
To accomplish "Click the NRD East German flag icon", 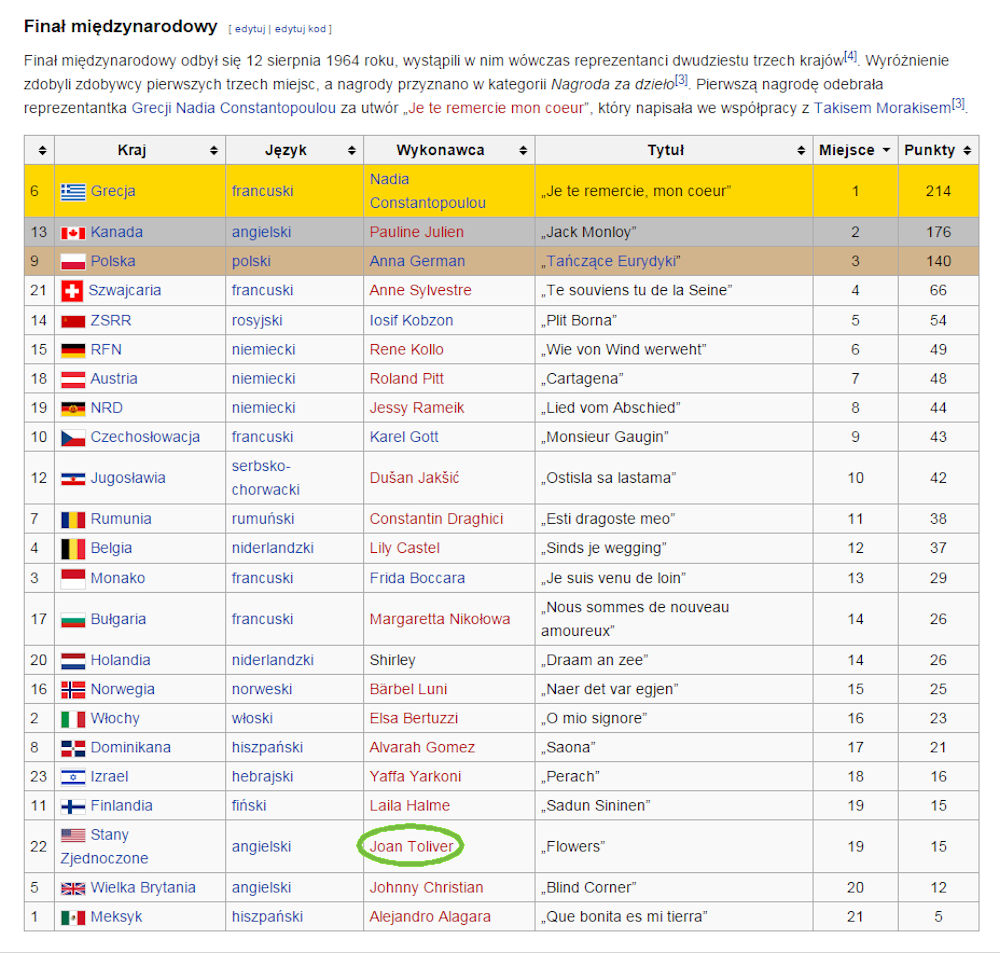I will (73, 408).
